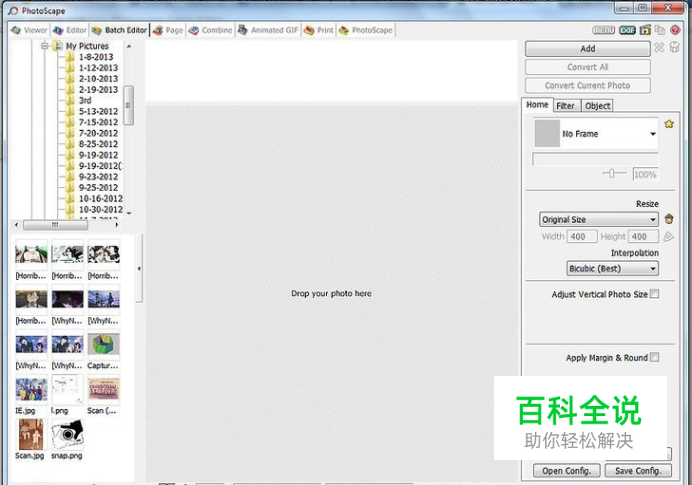692x485 pixels.
Task: Click the clear list icon beside Add
Action: pyautogui.click(x=674, y=47)
